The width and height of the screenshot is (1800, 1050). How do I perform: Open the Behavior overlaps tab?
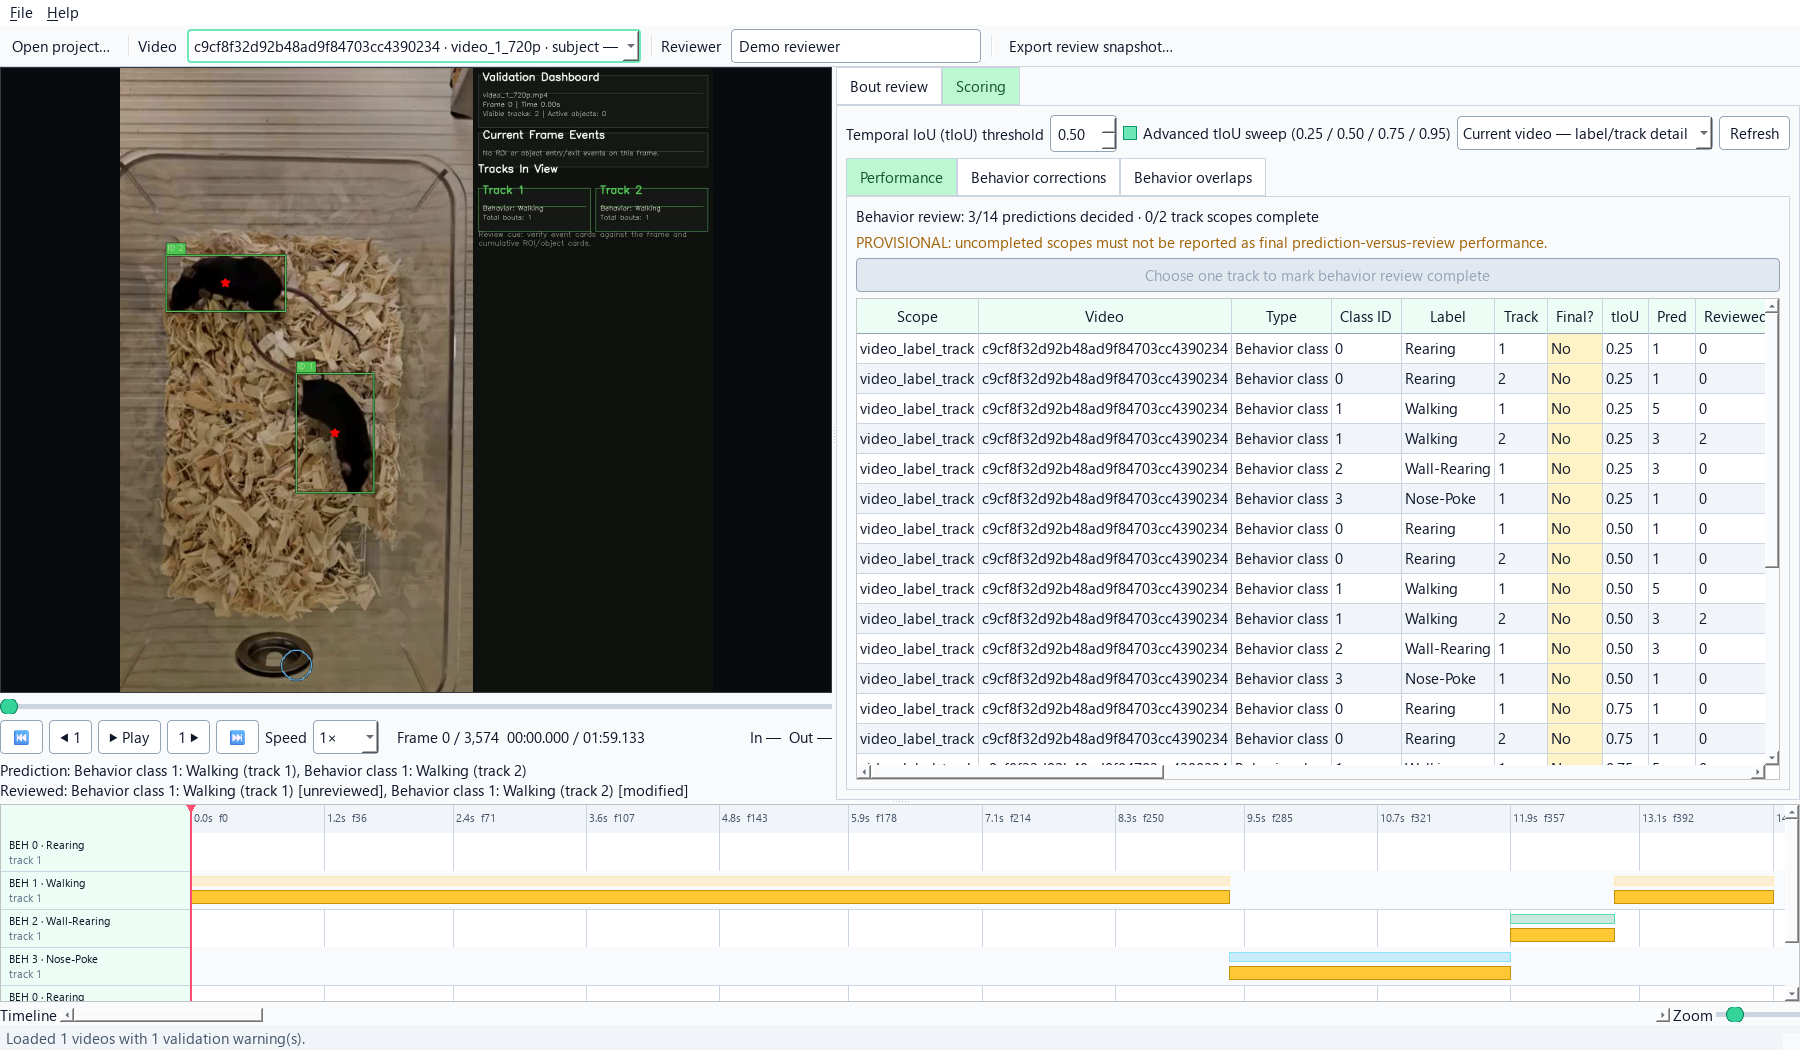point(1192,177)
